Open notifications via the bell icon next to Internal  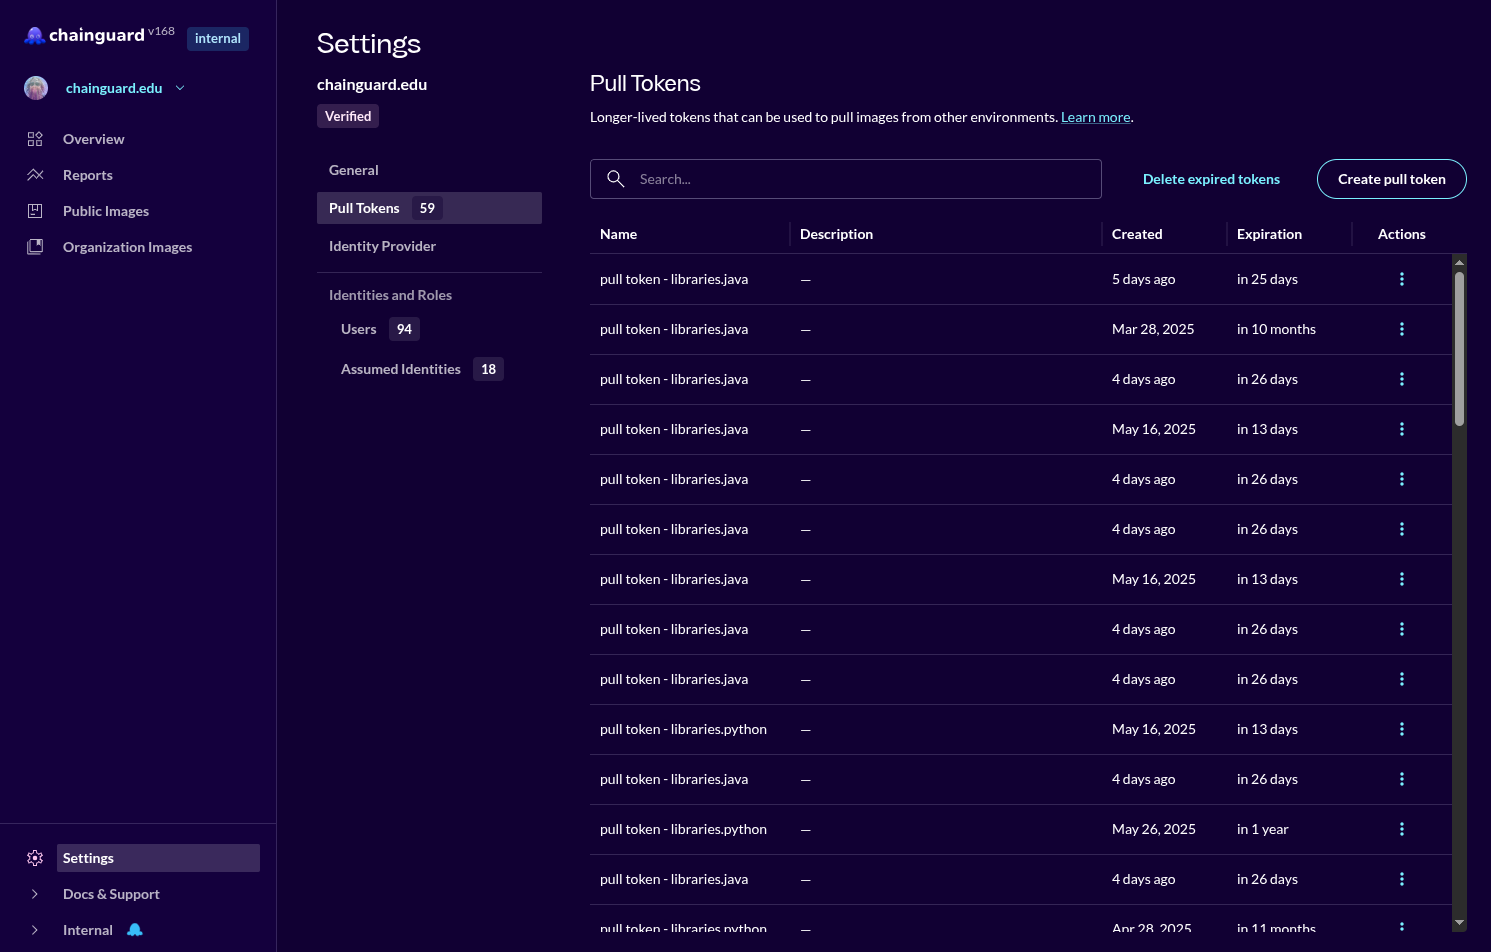click(135, 929)
